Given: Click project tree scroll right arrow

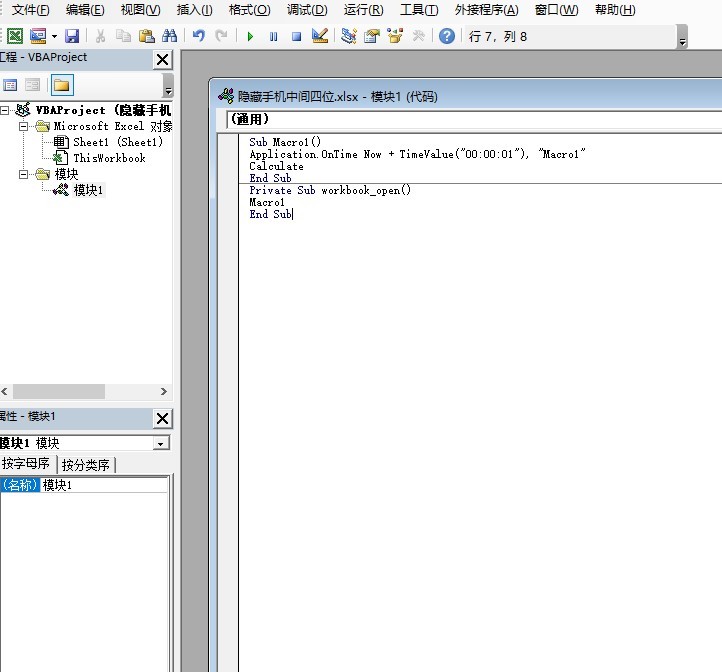Looking at the screenshot, I should pos(163,392).
